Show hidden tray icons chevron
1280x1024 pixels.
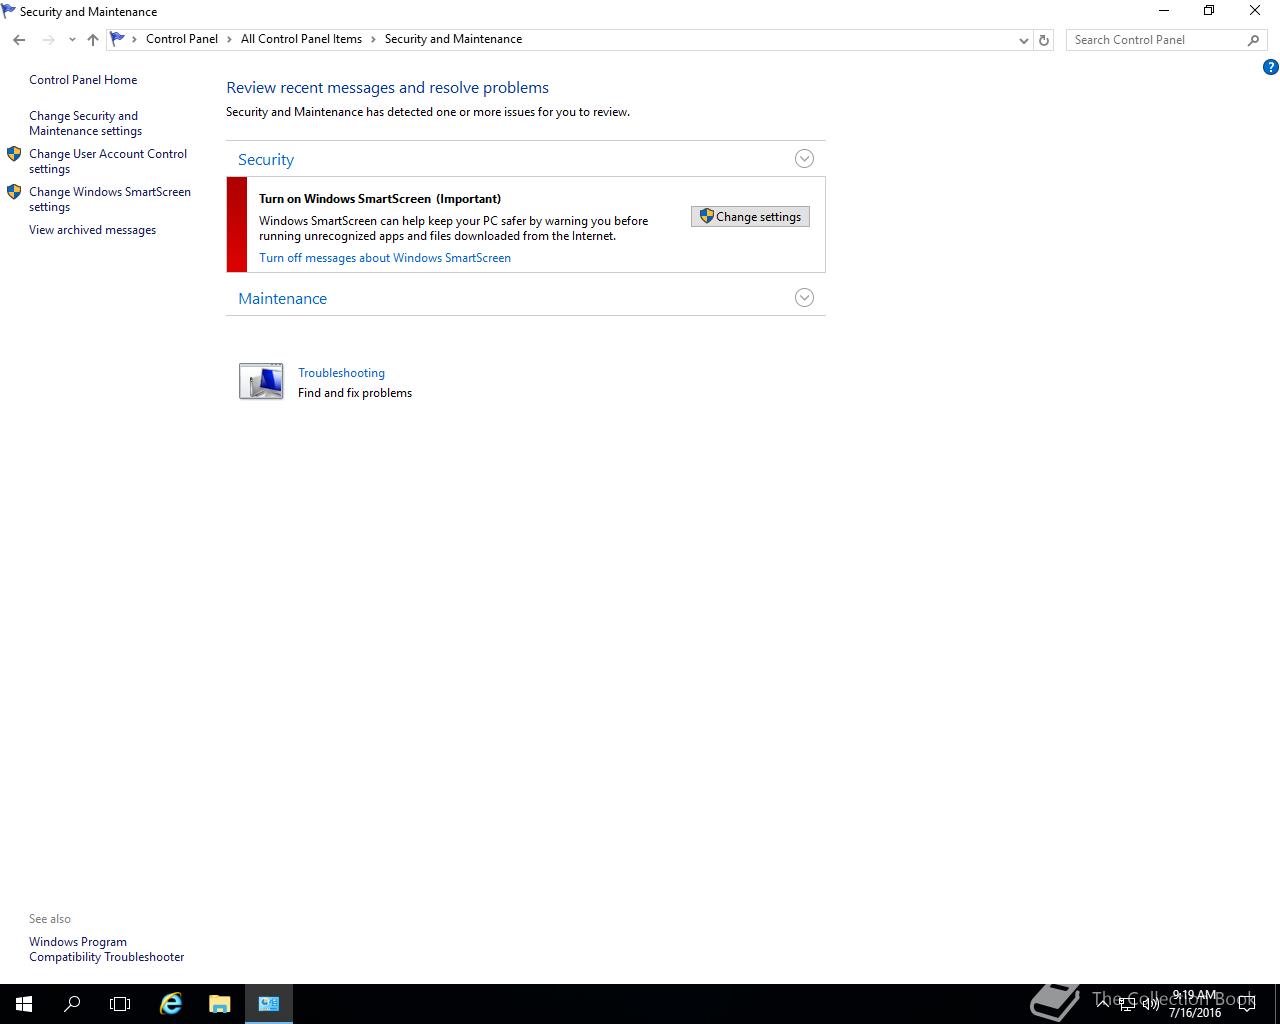[x=1103, y=1003]
